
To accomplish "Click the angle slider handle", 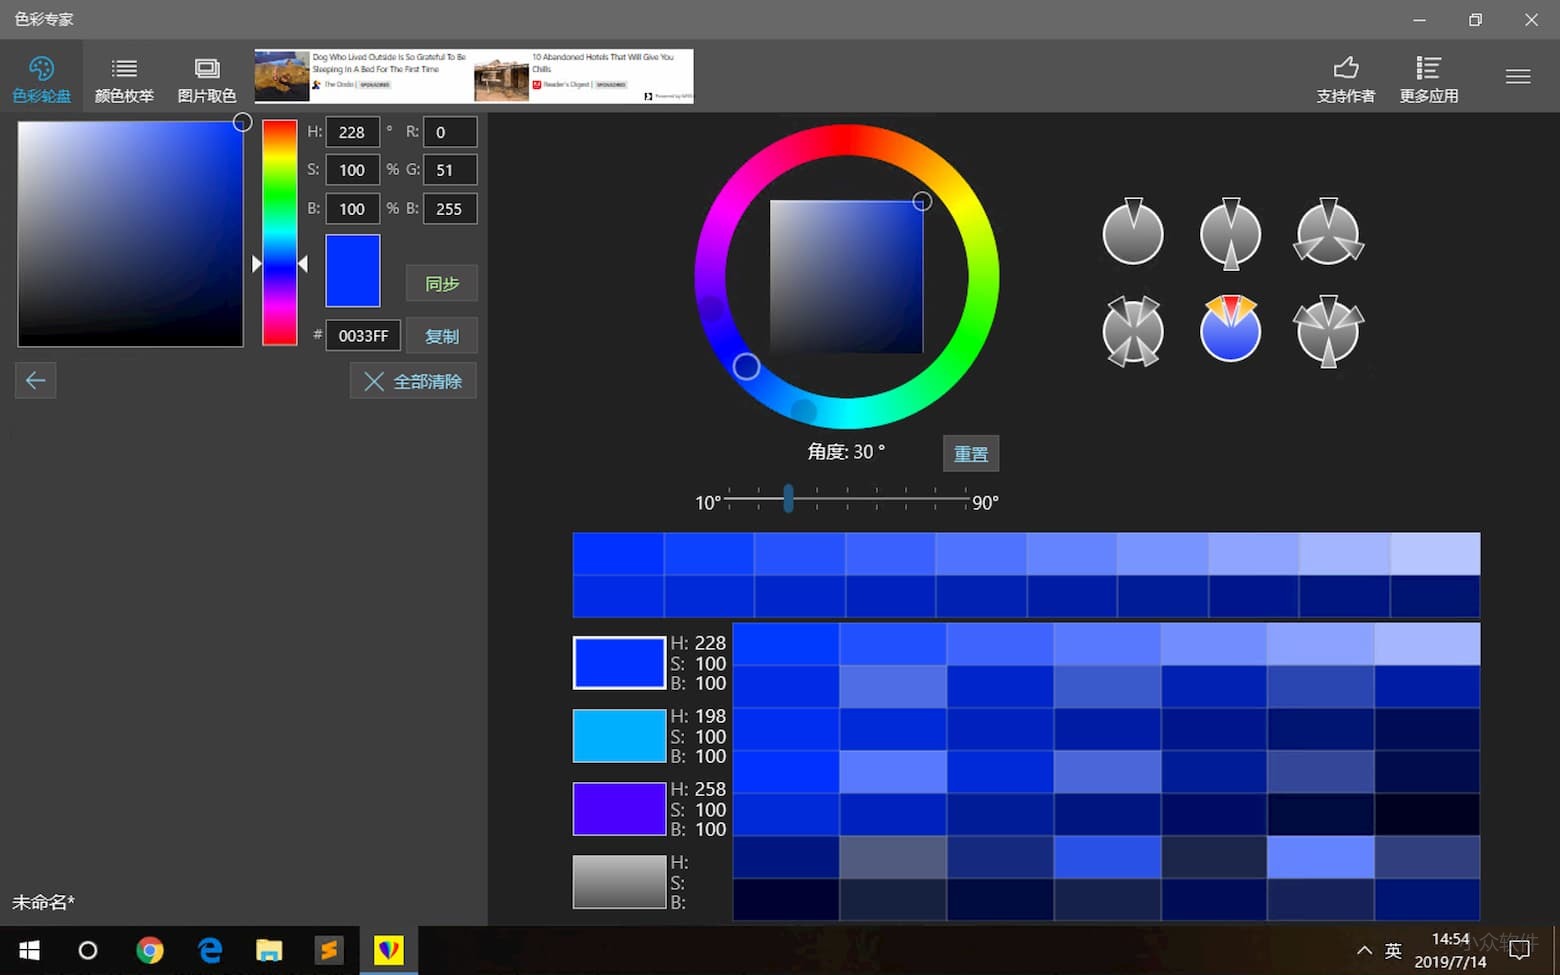I will (788, 498).
